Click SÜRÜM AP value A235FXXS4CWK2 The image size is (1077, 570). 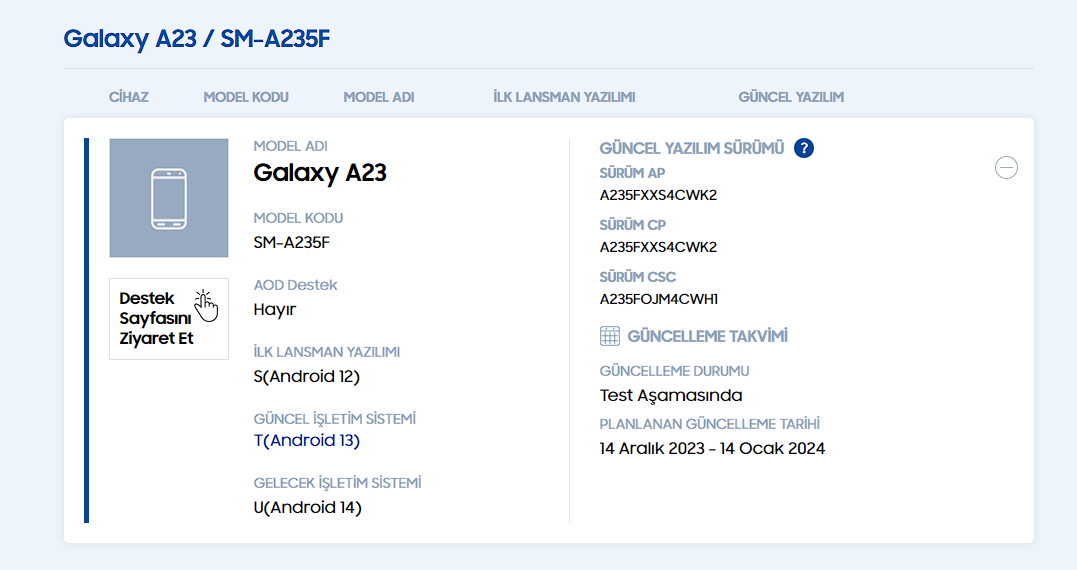658,195
